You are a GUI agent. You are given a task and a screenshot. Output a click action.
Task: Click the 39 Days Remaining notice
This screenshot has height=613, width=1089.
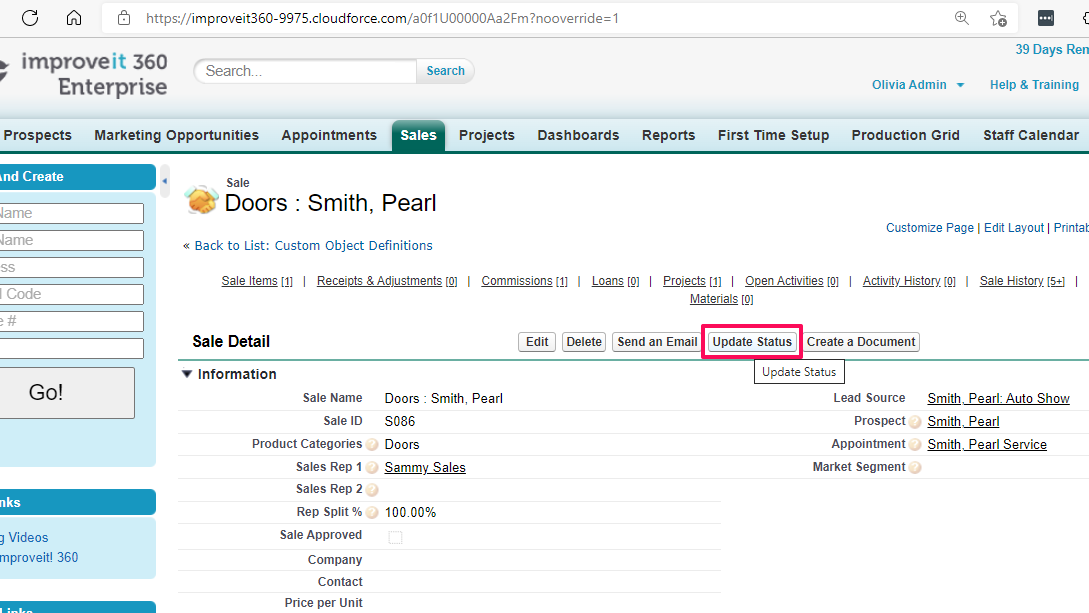point(1051,50)
